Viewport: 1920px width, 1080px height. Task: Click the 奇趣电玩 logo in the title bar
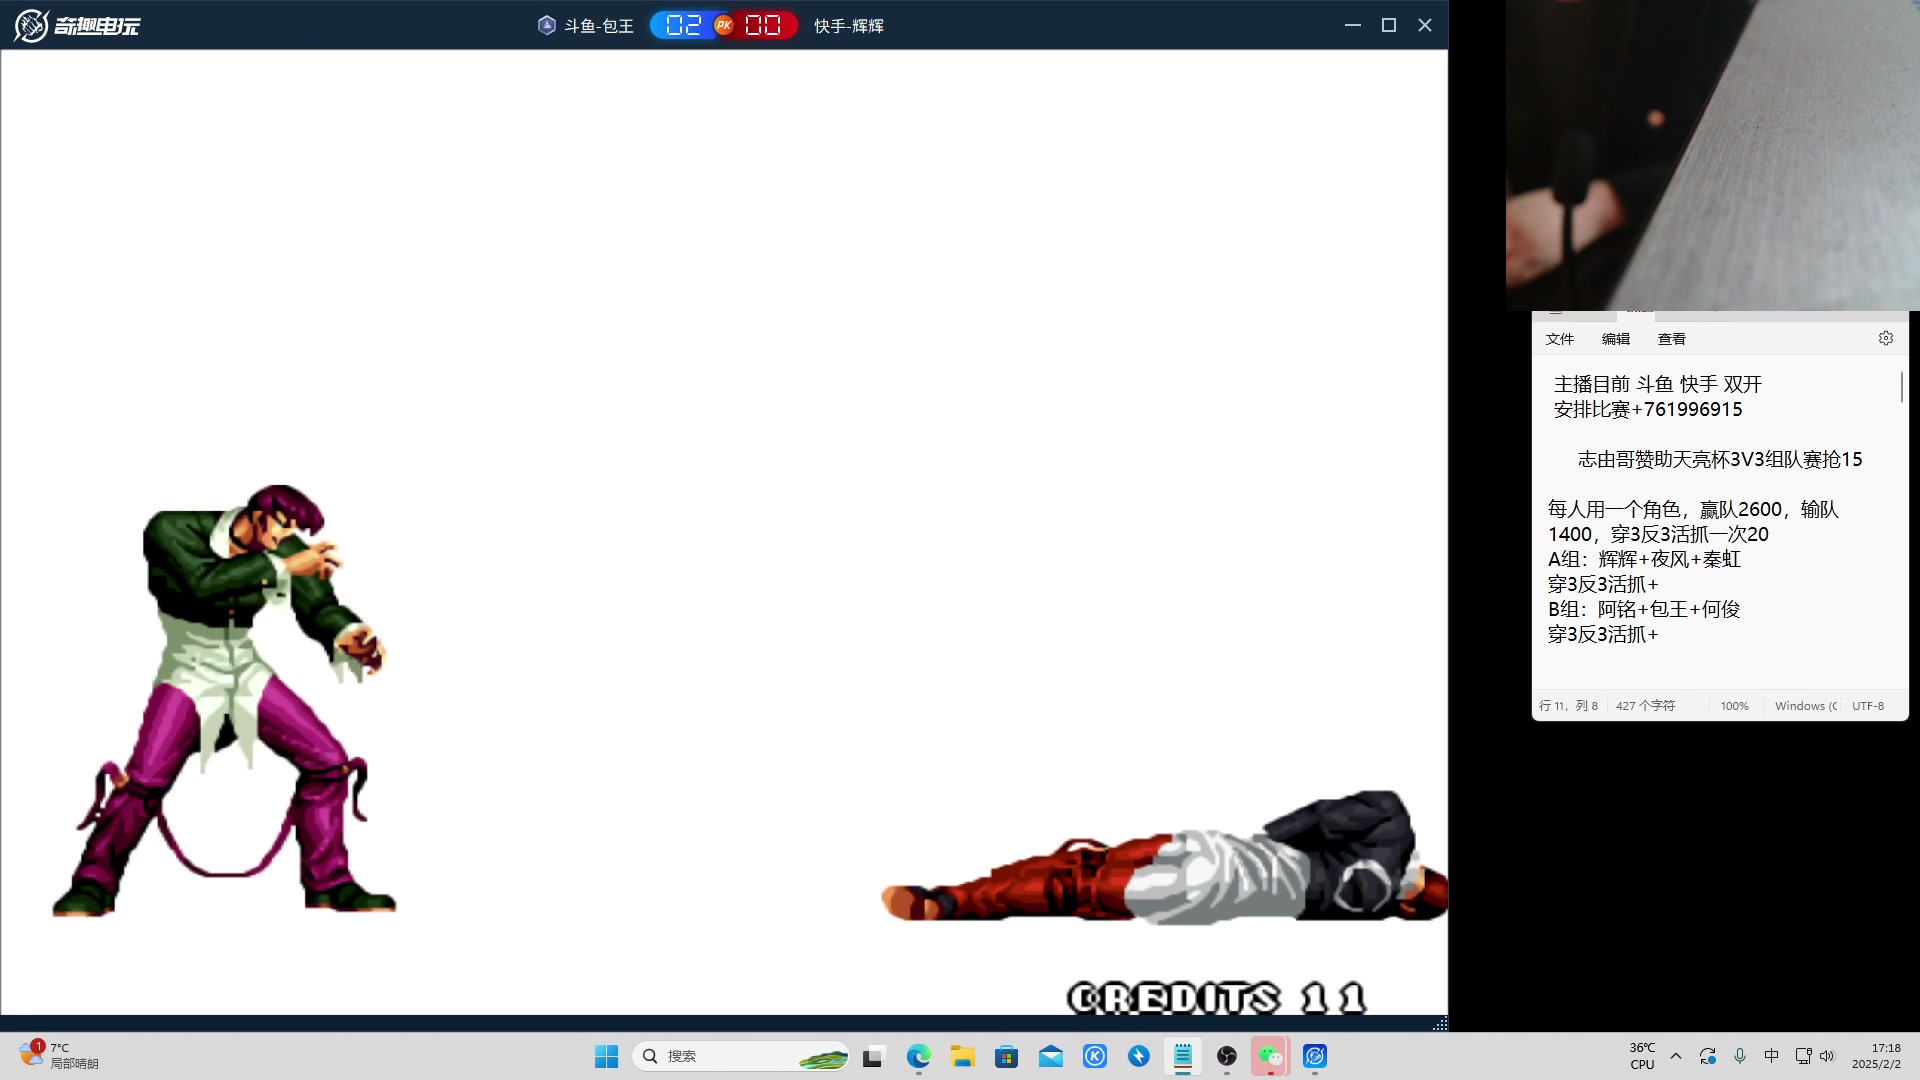[x=77, y=25]
